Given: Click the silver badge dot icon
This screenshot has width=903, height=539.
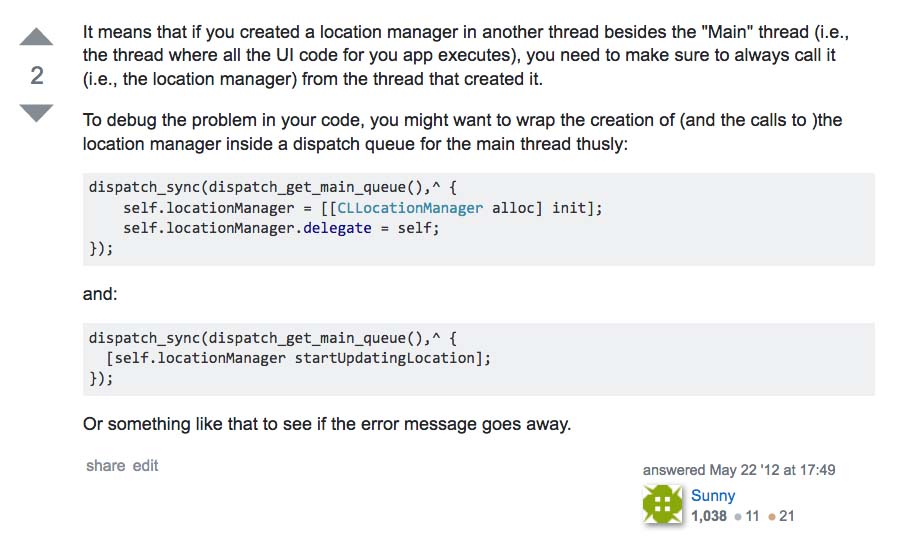Looking at the screenshot, I should [x=738, y=517].
